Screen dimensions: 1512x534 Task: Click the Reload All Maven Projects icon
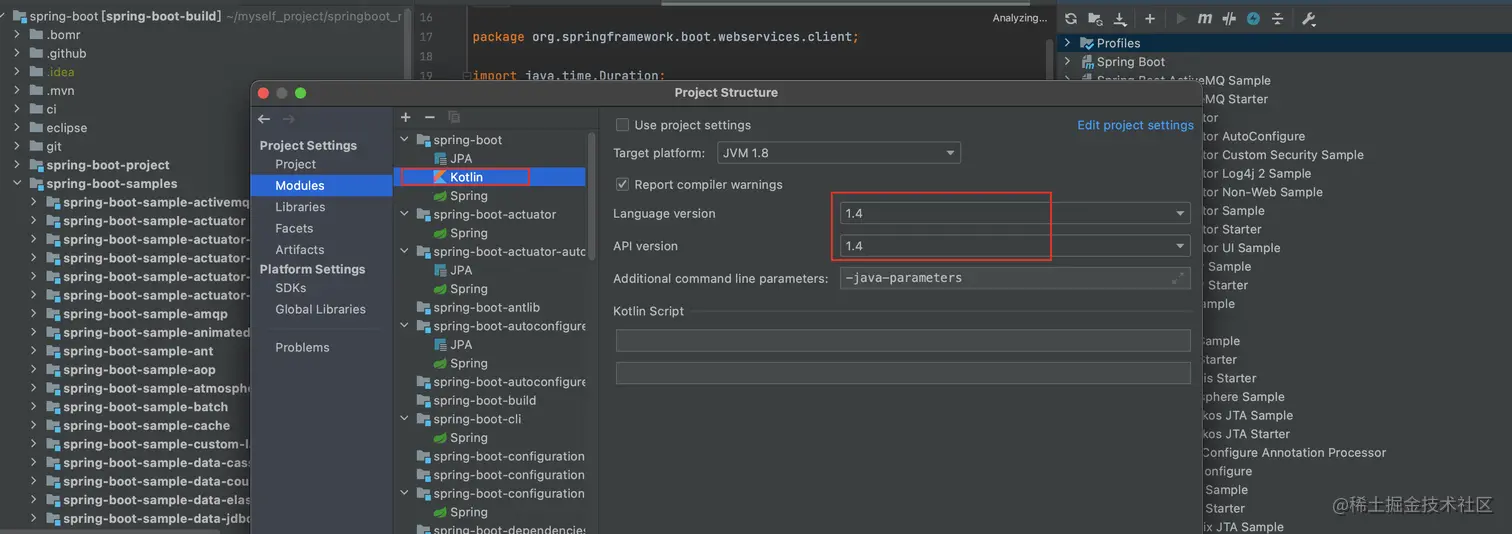tap(1071, 19)
